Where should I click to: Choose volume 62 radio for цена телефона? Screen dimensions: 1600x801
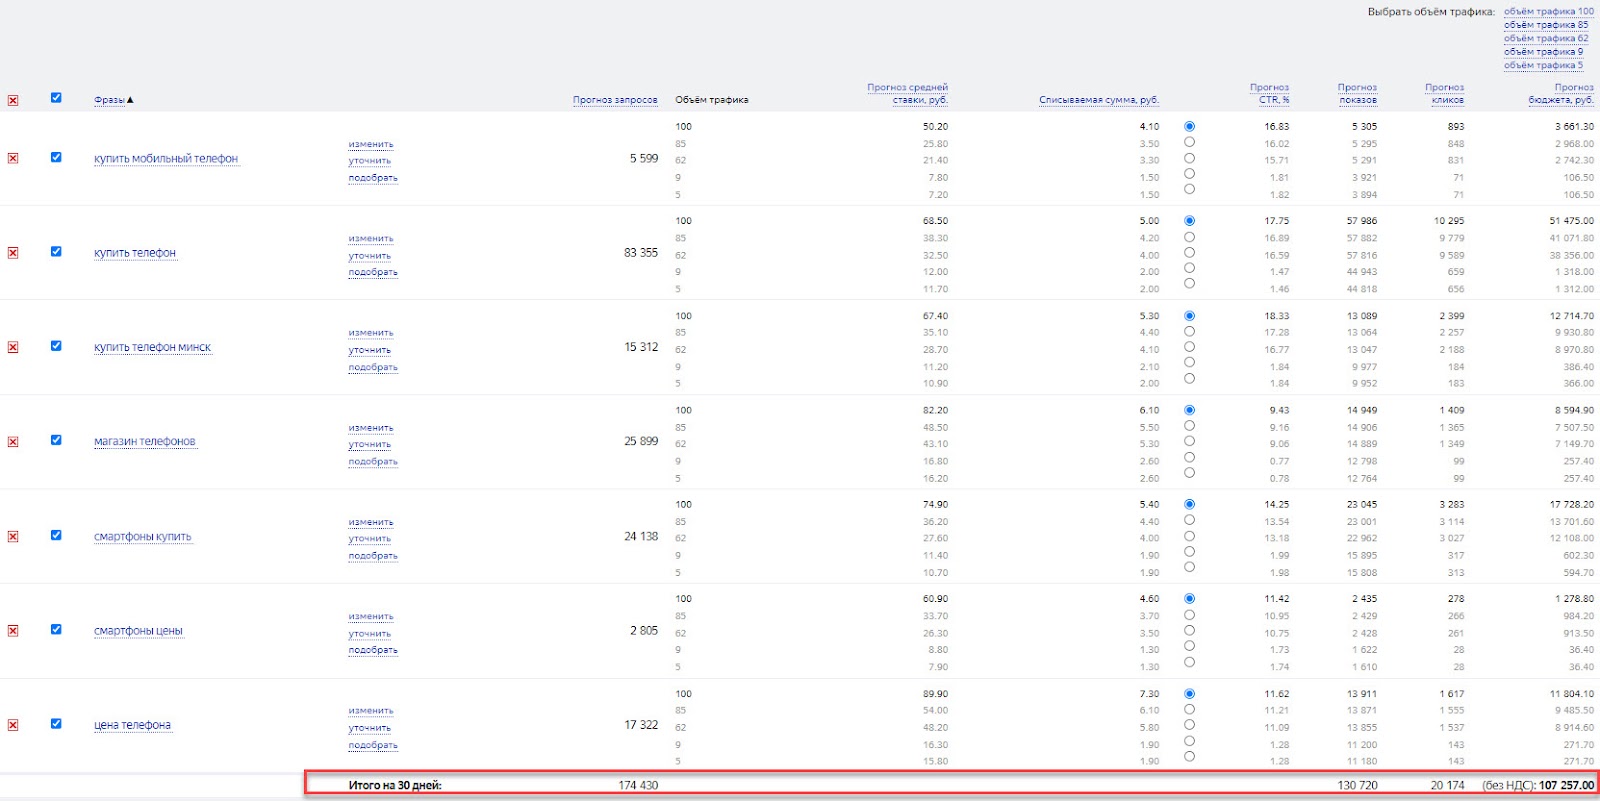point(1189,725)
